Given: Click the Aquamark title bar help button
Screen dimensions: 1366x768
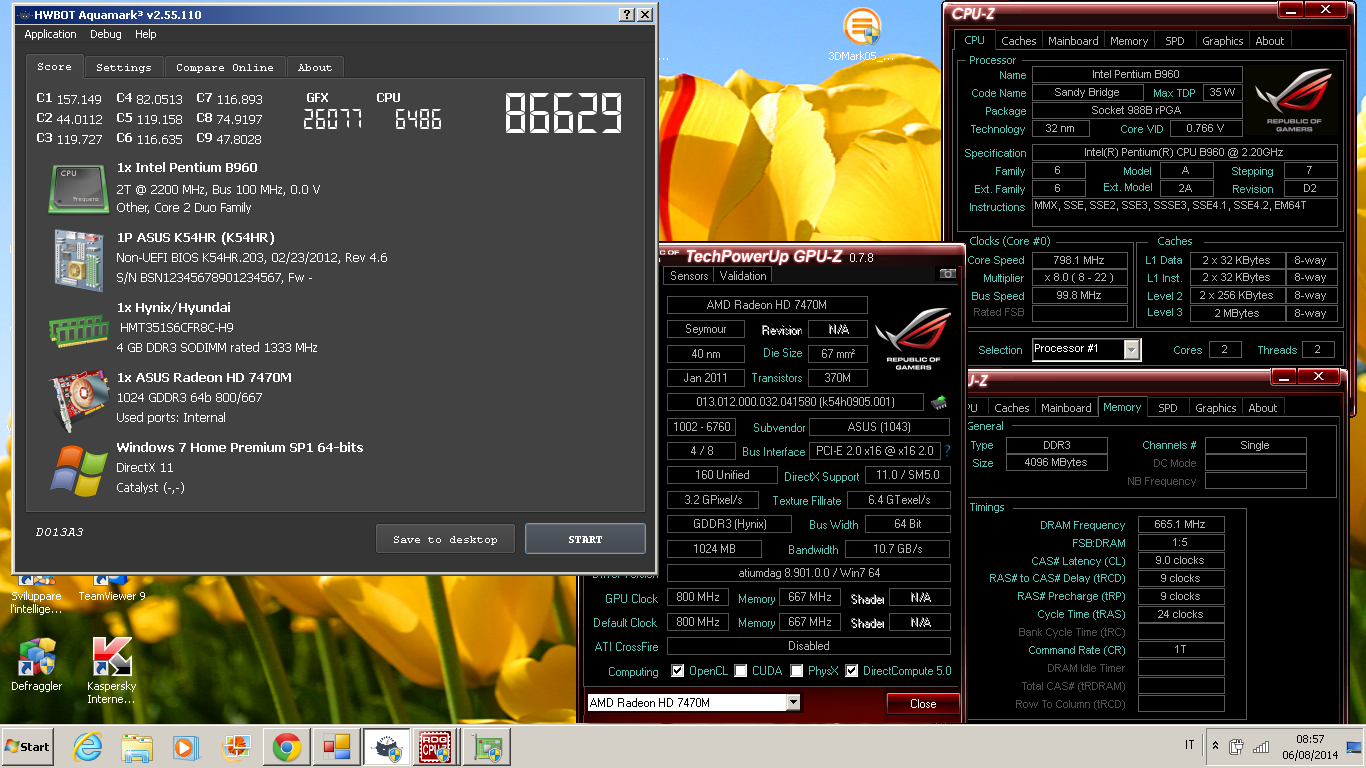Looking at the screenshot, I should coord(627,15).
